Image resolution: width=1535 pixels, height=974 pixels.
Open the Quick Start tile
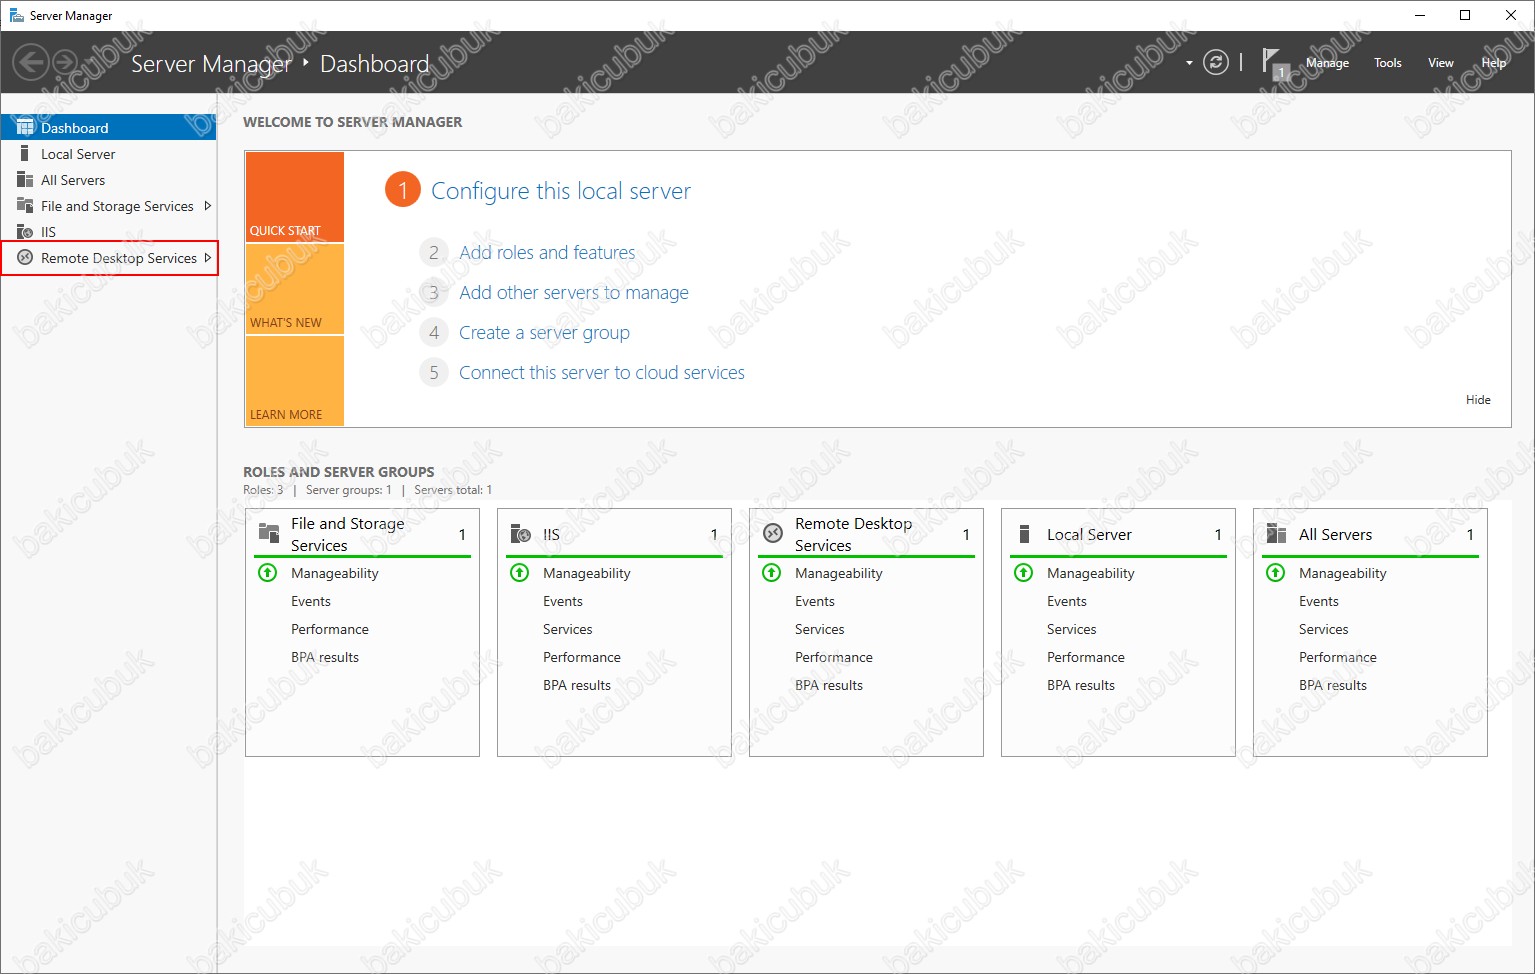point(295,197)
